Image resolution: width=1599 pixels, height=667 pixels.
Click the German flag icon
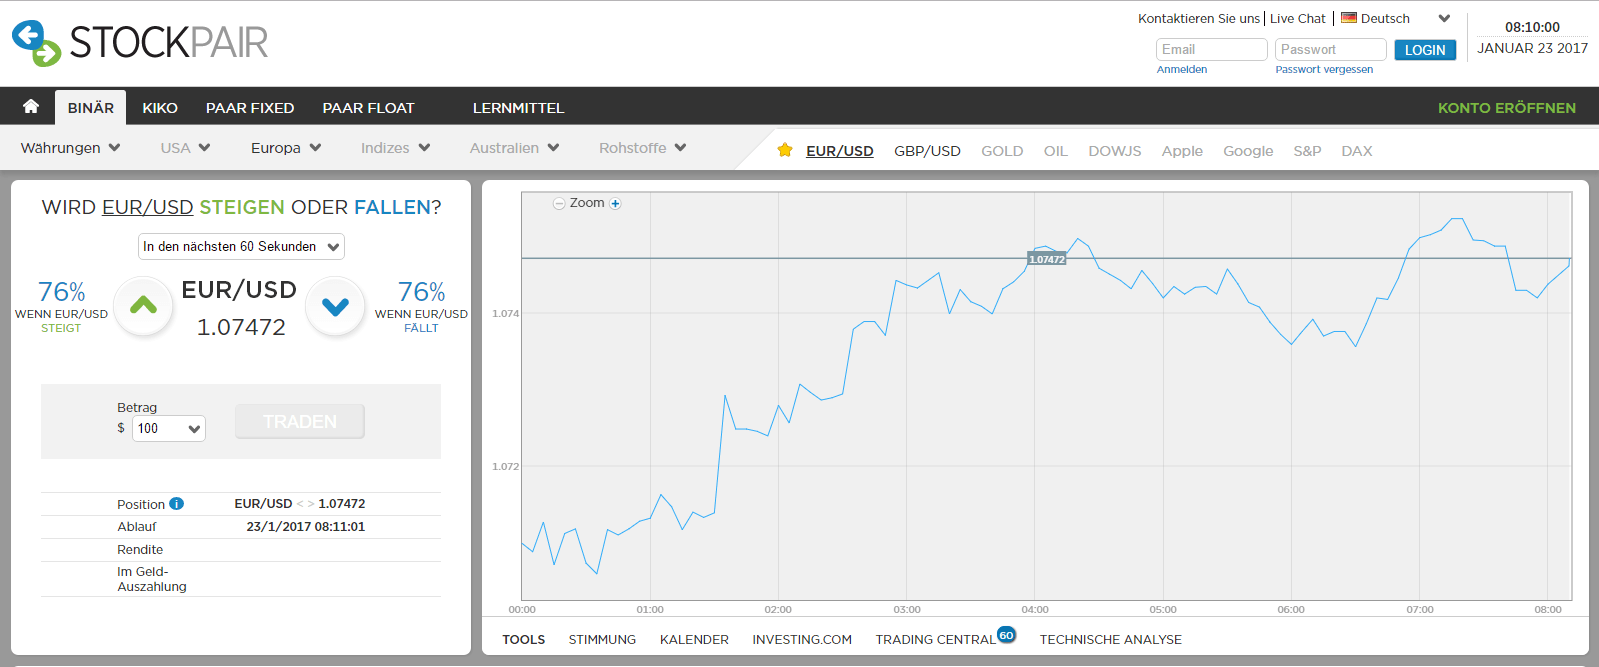click(1349, 18)
